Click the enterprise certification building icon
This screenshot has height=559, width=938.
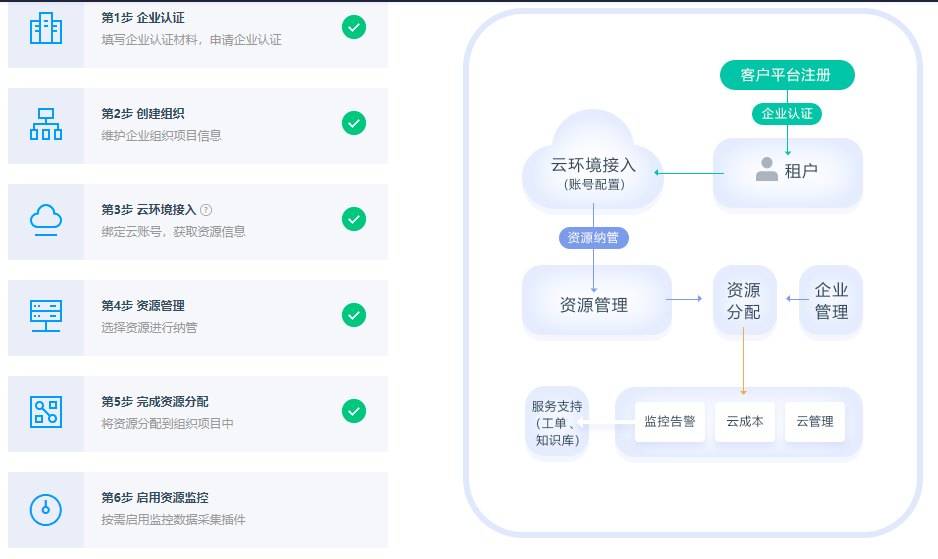pos(46,28)
